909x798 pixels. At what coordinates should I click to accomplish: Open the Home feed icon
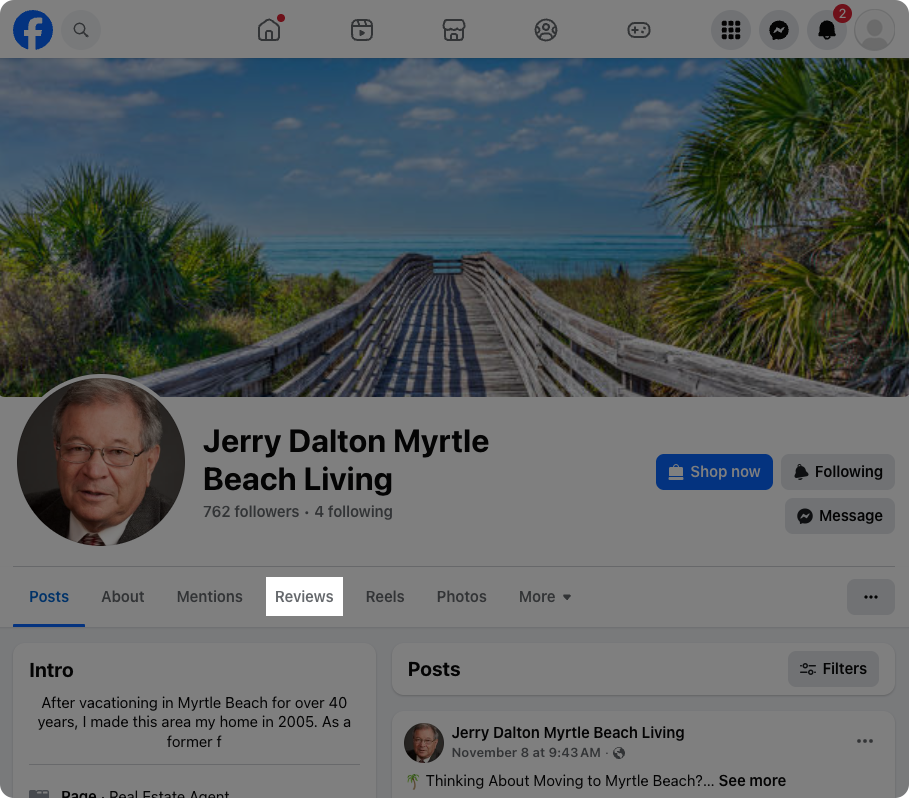[x=268, y=30]
